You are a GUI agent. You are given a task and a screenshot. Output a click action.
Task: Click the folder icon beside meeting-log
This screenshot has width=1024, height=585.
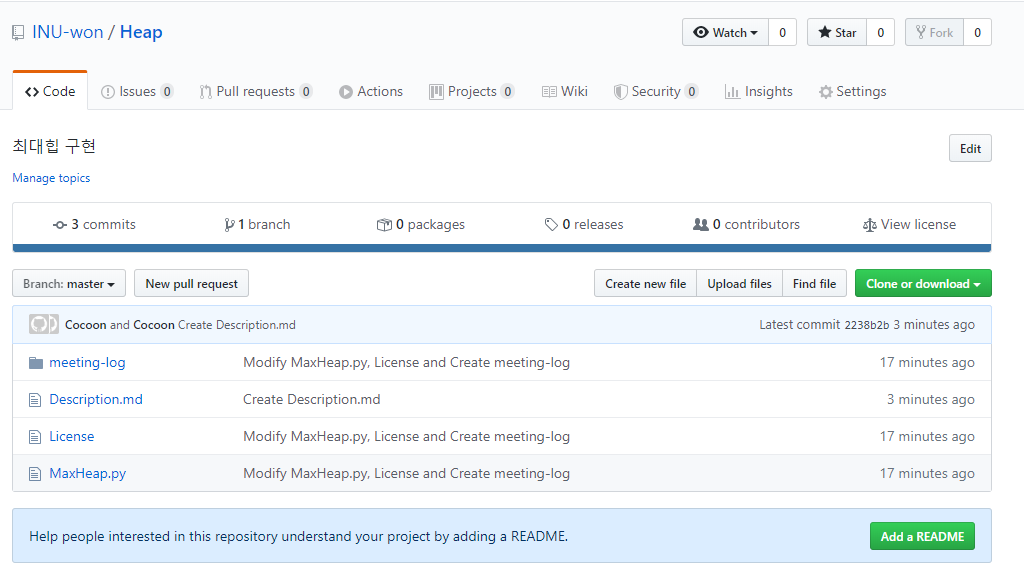click(36, 363)
